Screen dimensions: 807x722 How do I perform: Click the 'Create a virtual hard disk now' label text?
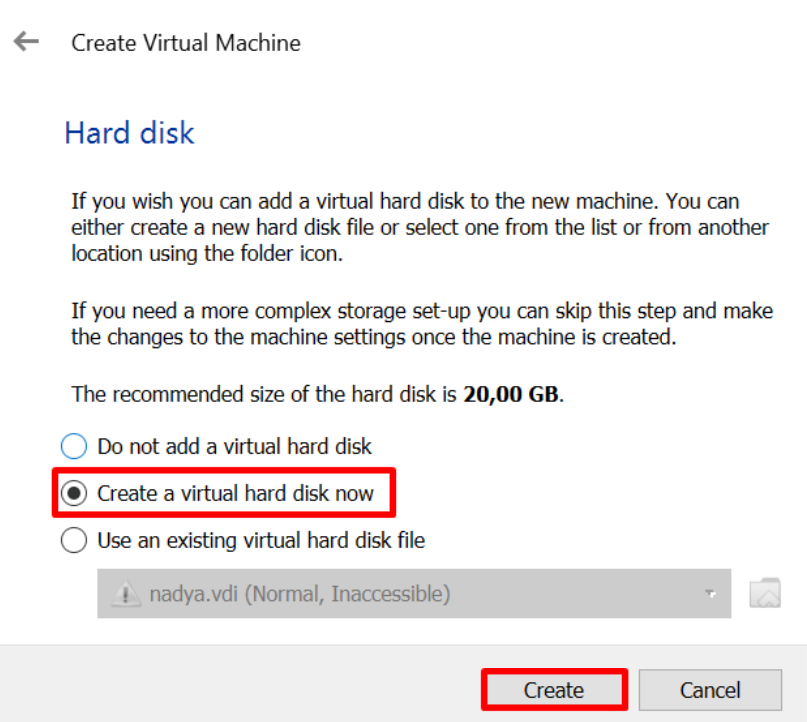click(235, 493)
